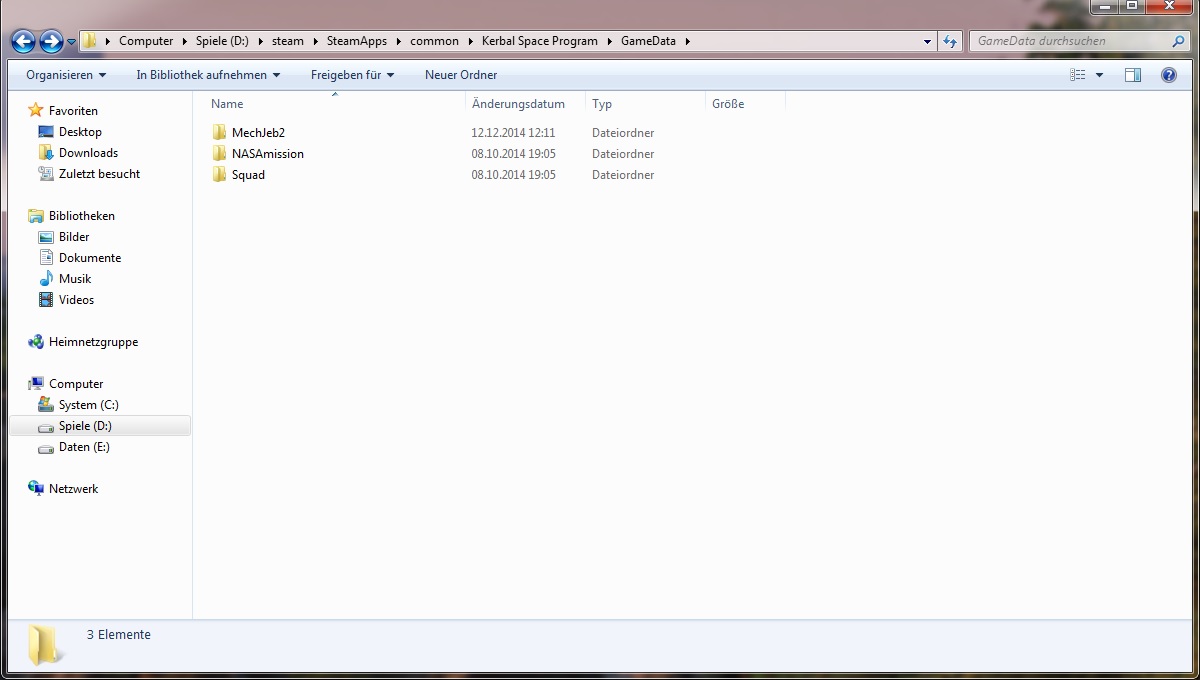
Task: Open the MechJeb2 folder icon
Action: coord(220,133)
